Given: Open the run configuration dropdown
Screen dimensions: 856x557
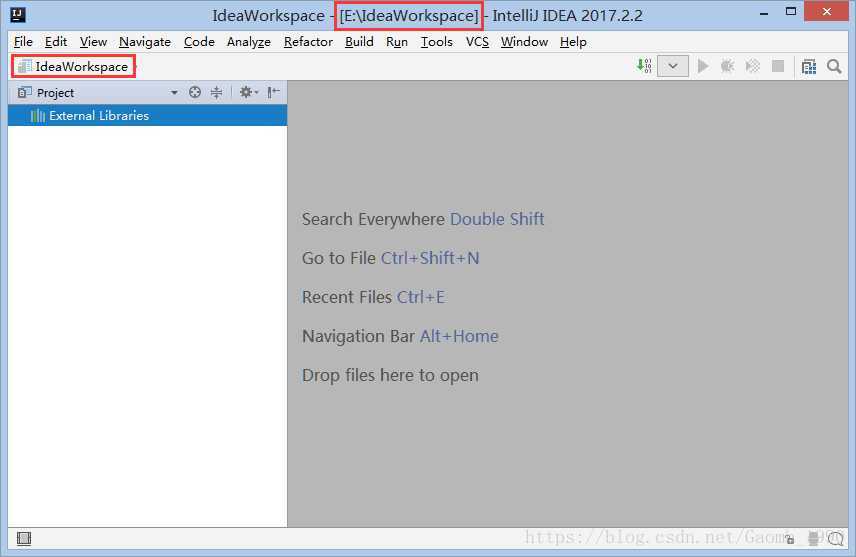Looking at the screenshot, I should click(673, 66).
